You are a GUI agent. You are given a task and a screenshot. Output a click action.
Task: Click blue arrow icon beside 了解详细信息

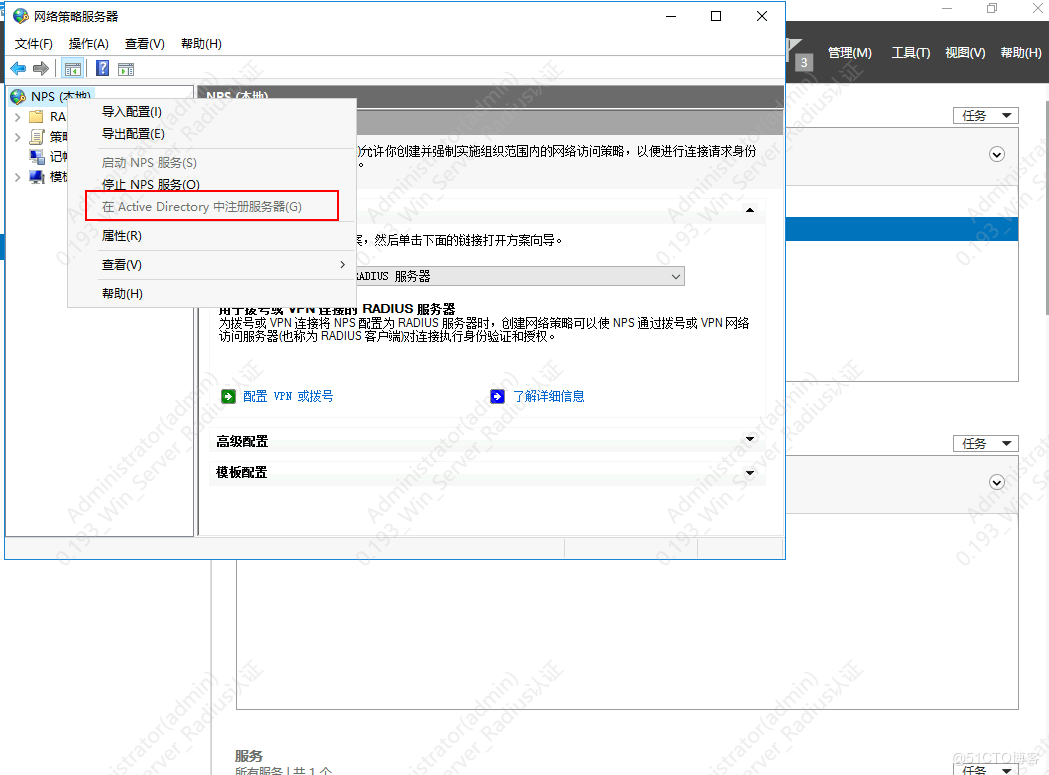click(497, 396)
